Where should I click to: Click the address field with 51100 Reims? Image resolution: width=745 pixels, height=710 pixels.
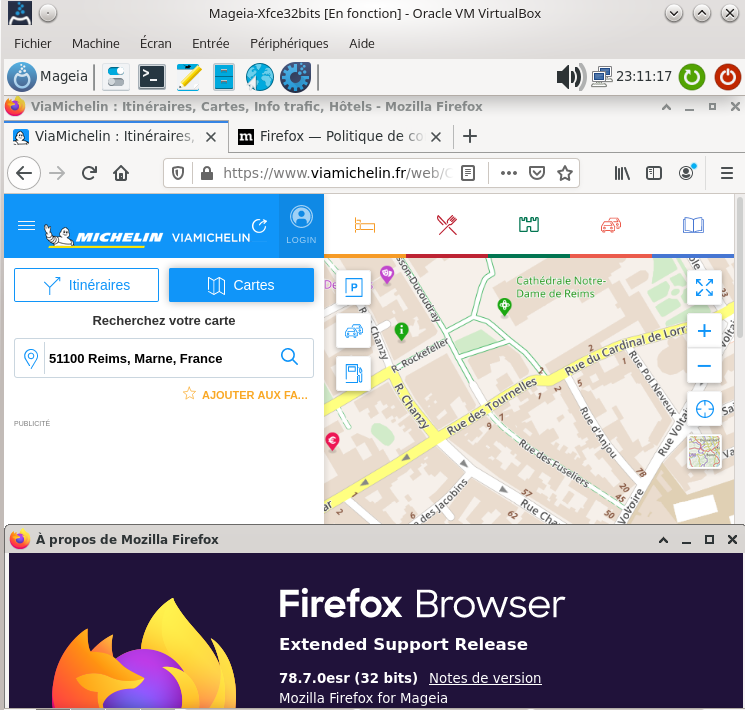162,358
